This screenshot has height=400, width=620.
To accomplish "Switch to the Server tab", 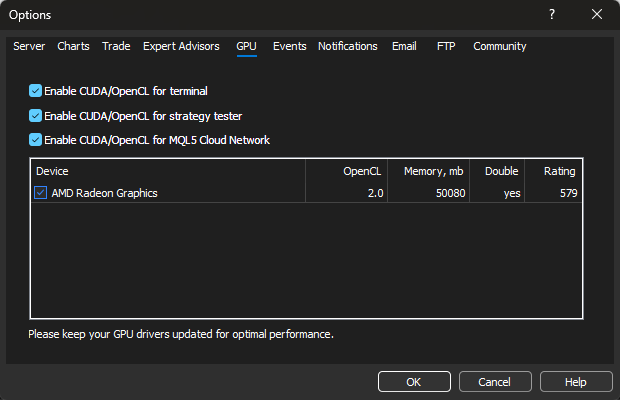I will click(x=29, y=46).
